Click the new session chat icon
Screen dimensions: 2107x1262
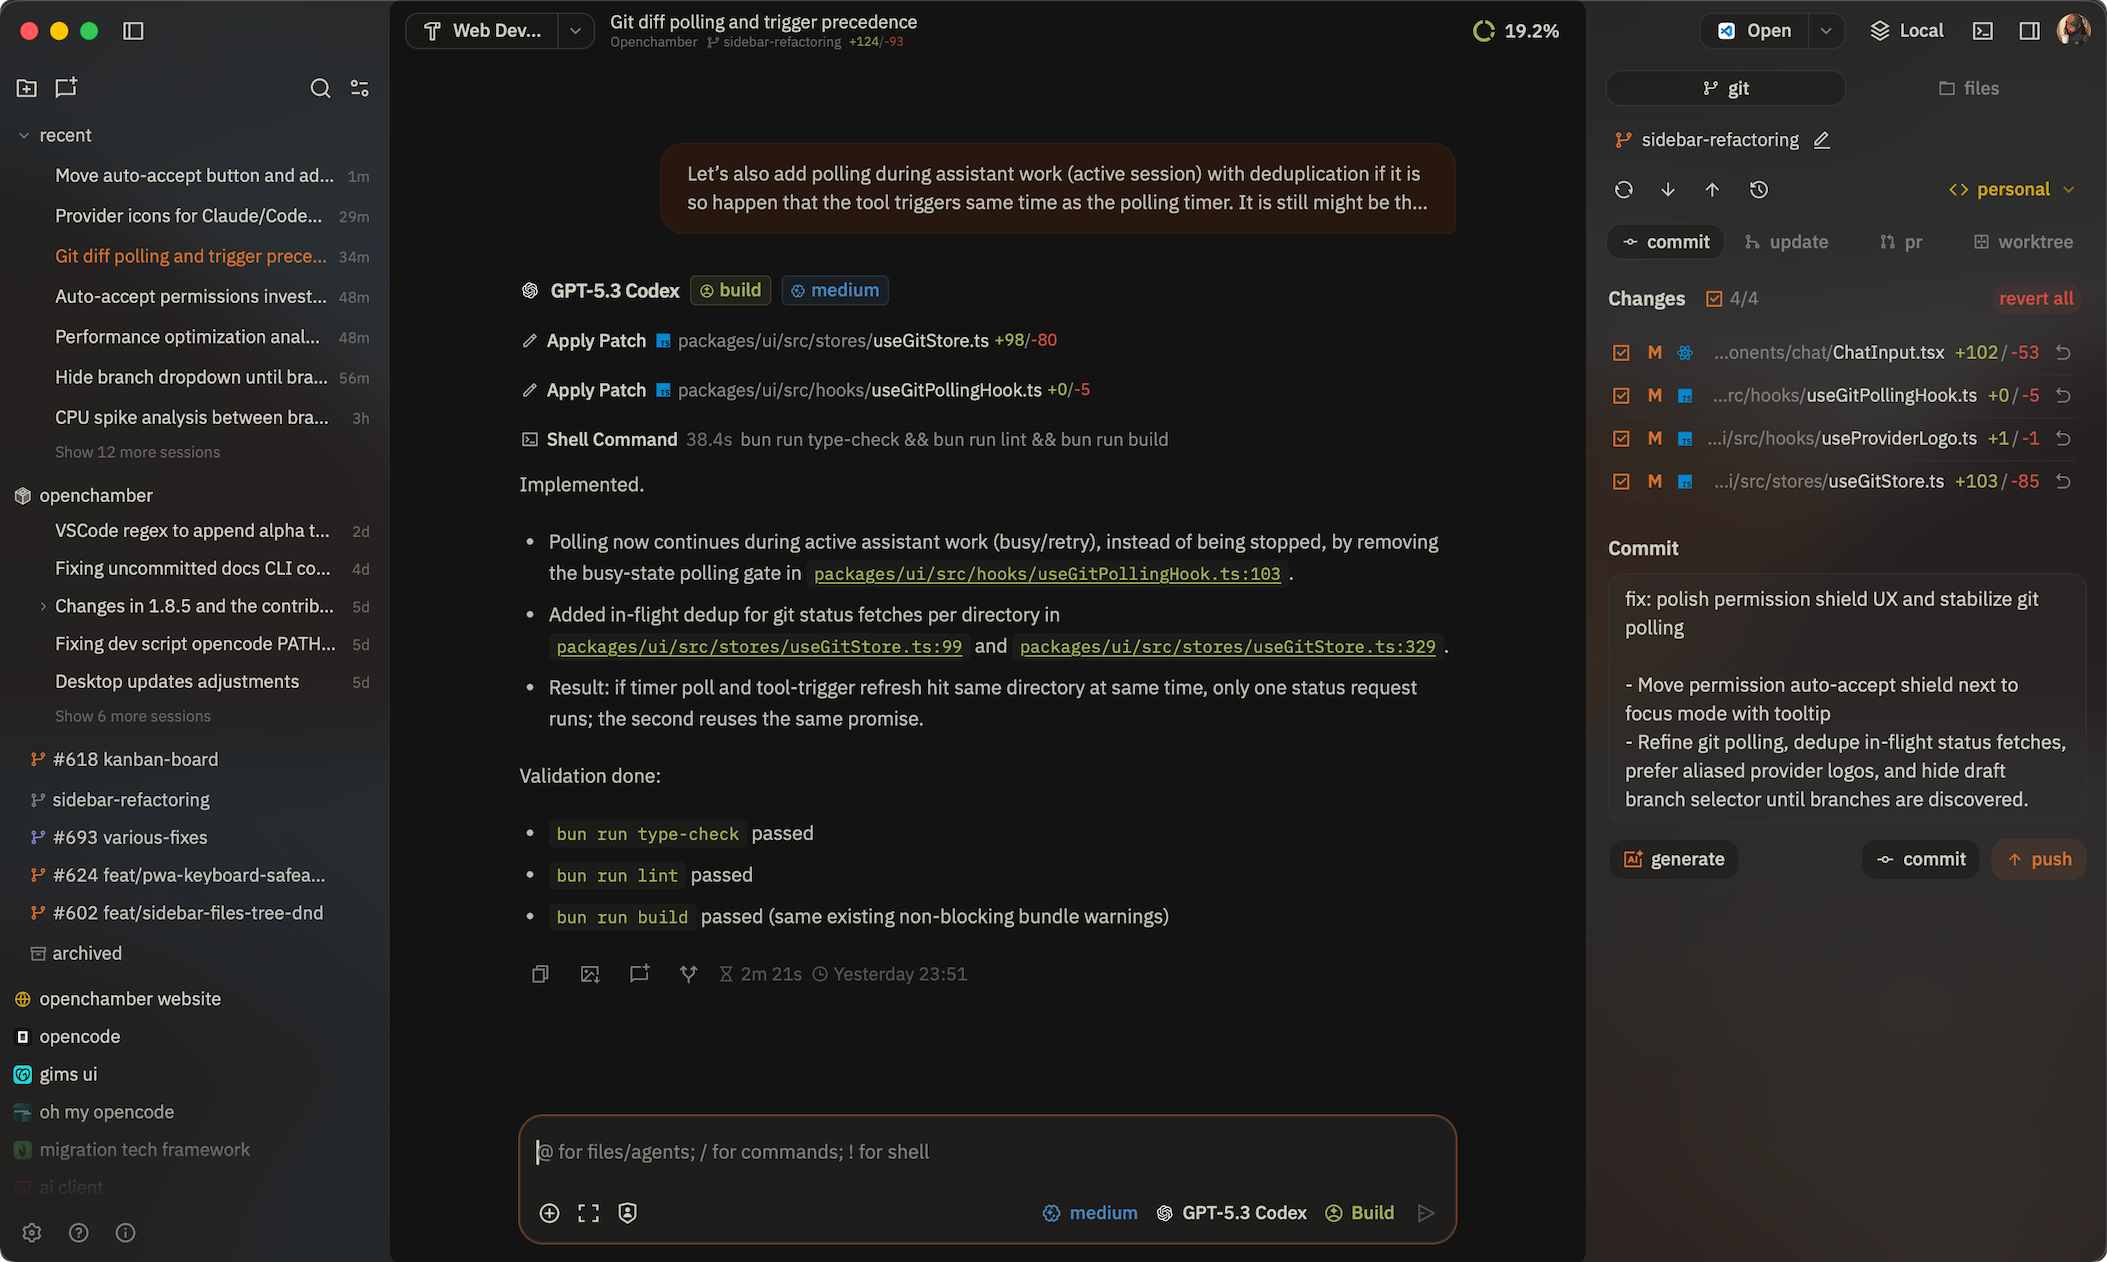pos(66,88)
